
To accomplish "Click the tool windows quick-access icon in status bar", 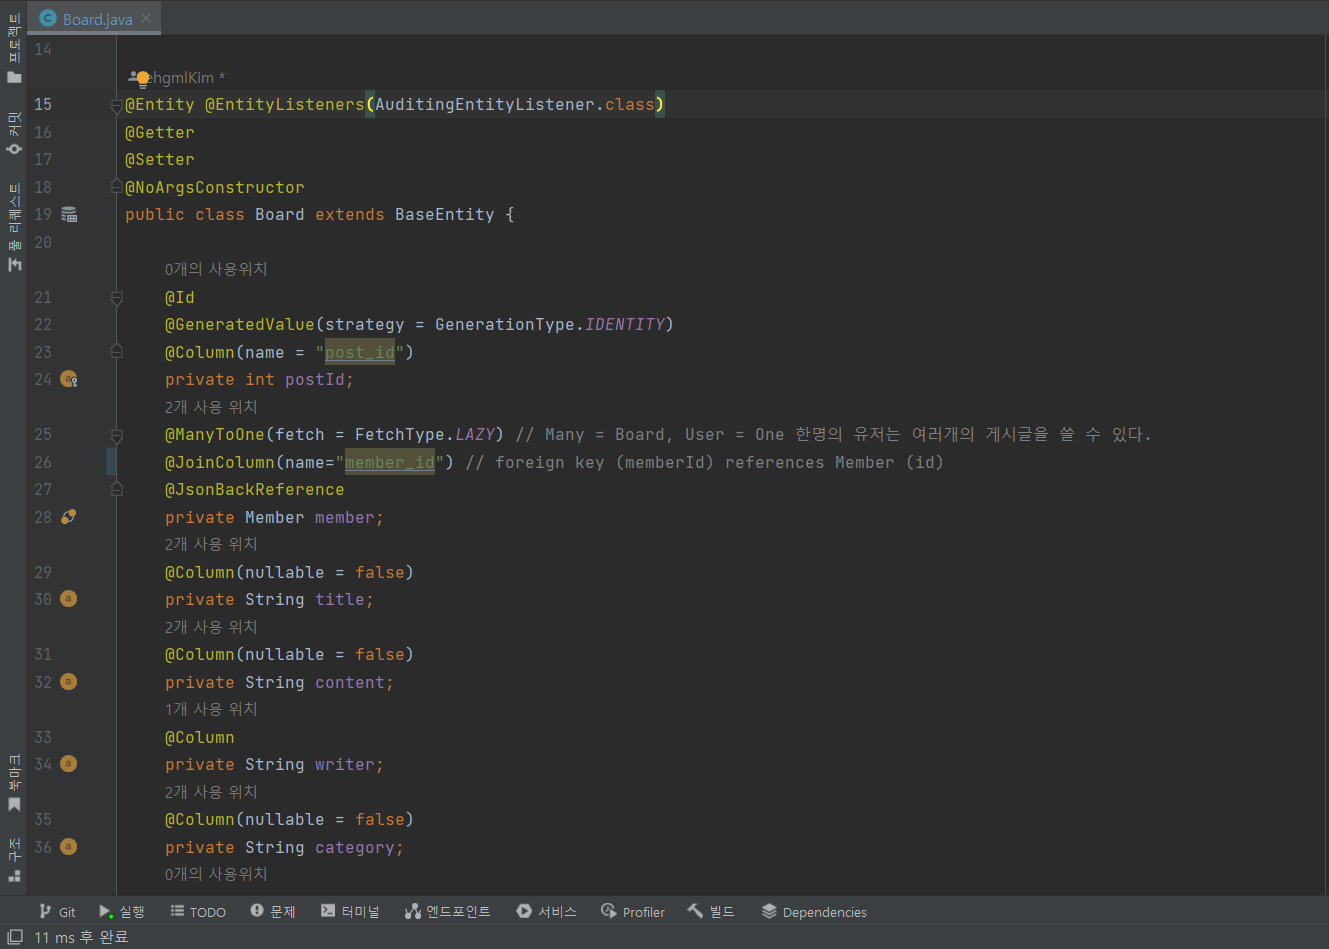I will click(14, 937).
